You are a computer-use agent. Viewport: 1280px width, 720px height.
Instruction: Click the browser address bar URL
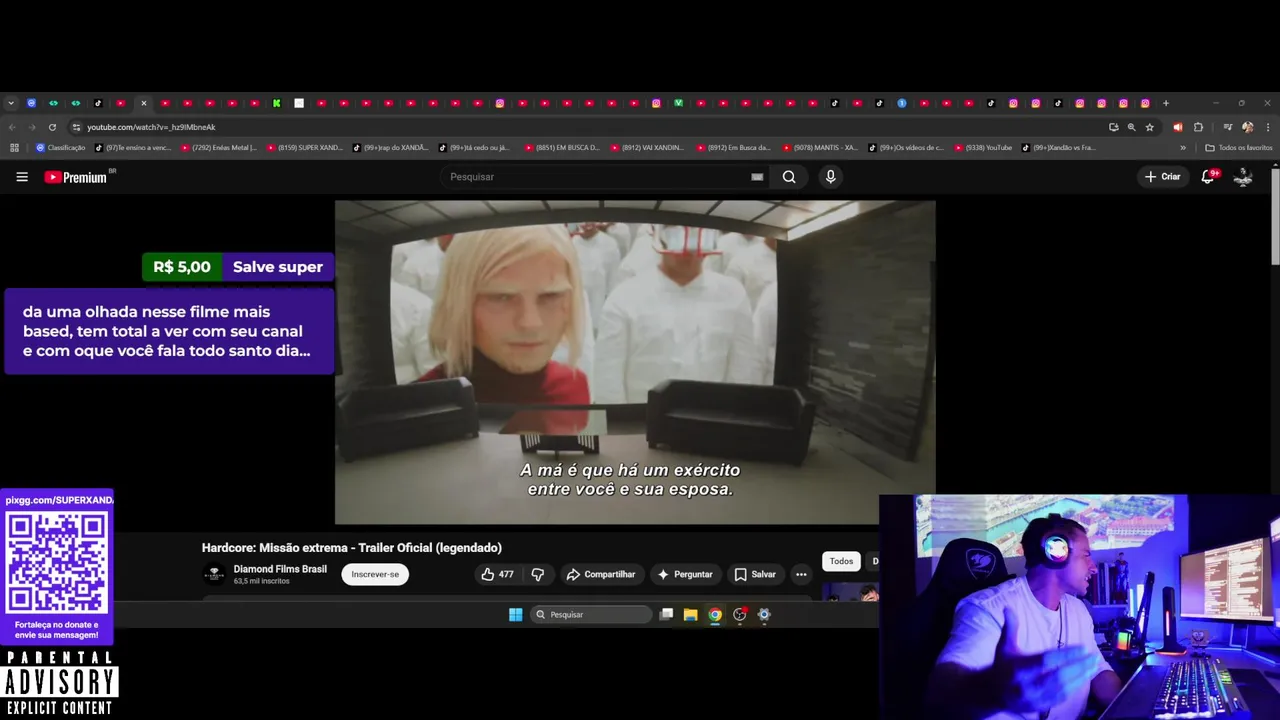click(151, 127)
